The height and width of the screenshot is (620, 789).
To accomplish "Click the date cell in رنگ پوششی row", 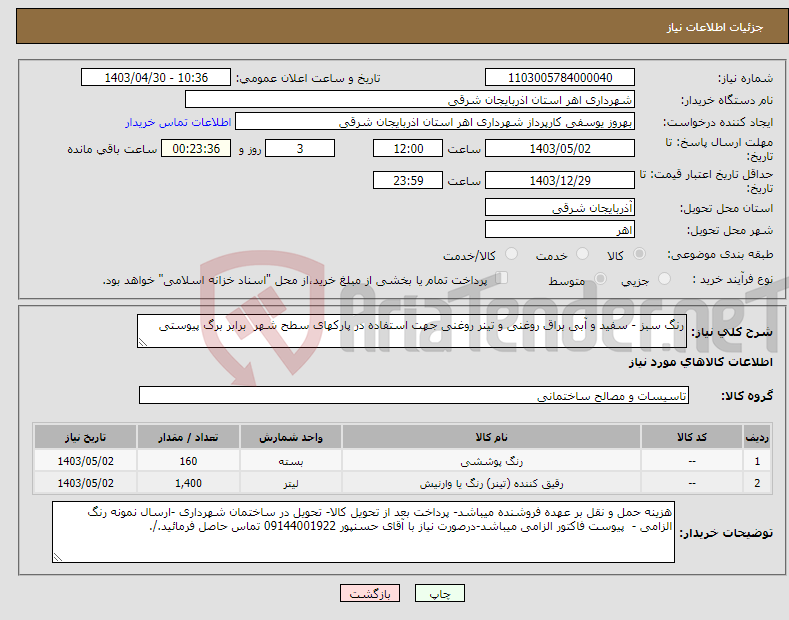I will tap(86, 461).
